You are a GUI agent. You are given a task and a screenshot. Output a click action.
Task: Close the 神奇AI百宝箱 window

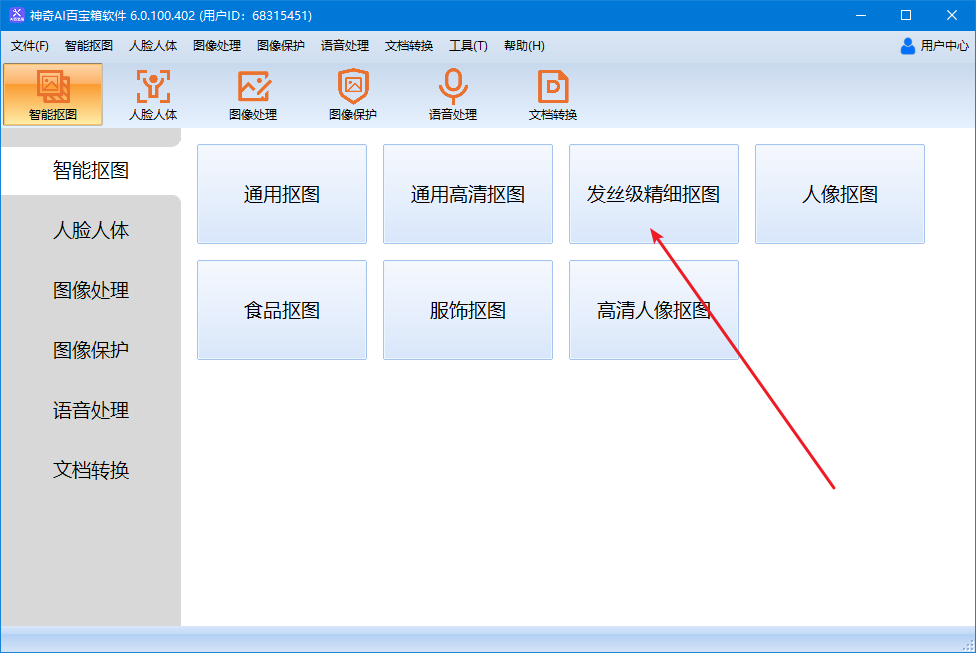pos(952,15)
